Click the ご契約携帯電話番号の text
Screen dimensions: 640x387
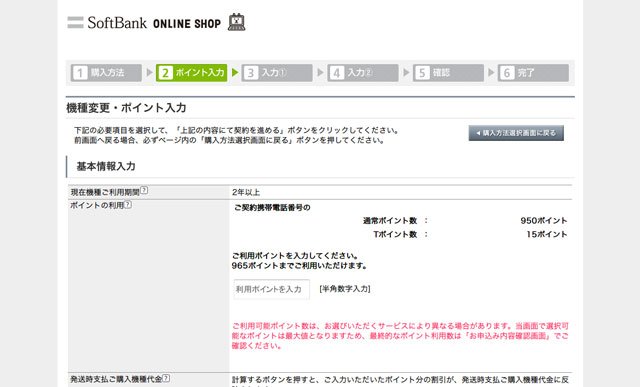click(x=272, y=207)
